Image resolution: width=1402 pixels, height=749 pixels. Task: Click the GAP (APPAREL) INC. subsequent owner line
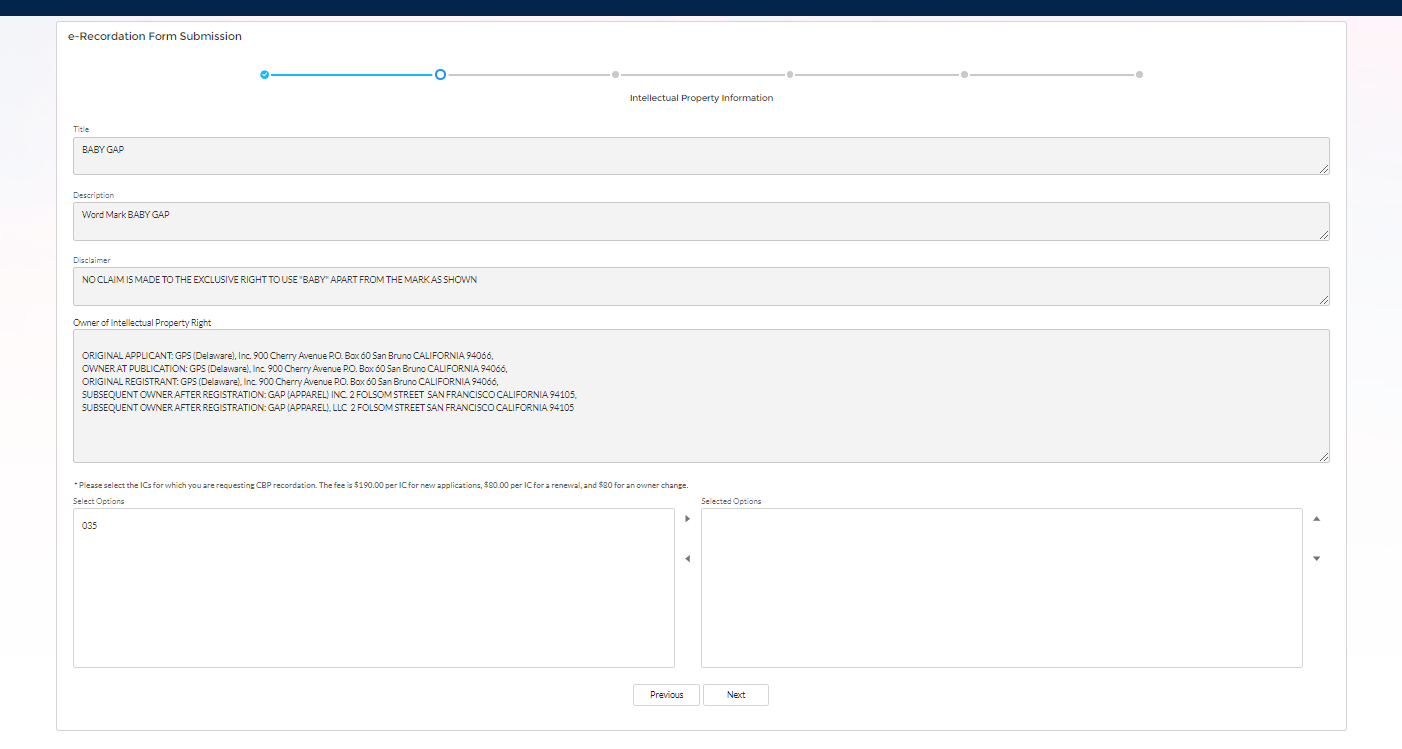point(330,395)
